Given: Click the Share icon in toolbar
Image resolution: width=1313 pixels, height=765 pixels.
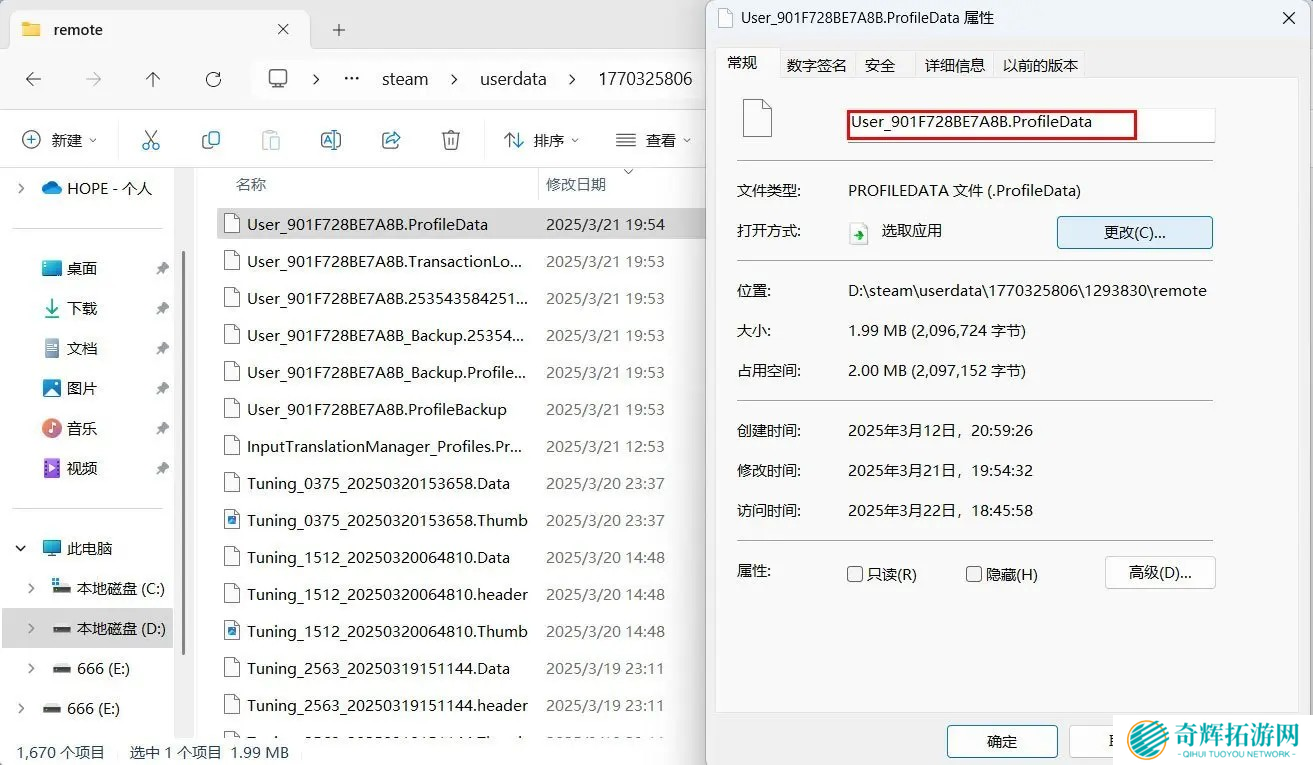Looking at the screenshot, I should click(392, 140).
